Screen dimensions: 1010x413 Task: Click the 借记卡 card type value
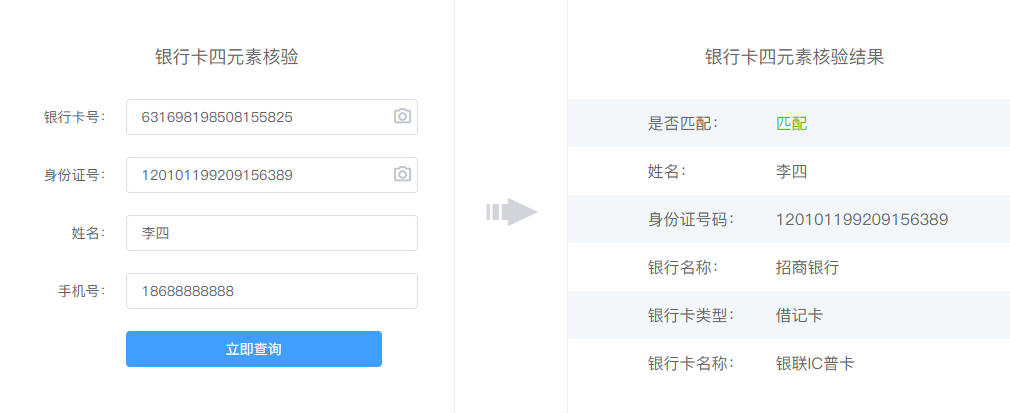pos(799,316)
